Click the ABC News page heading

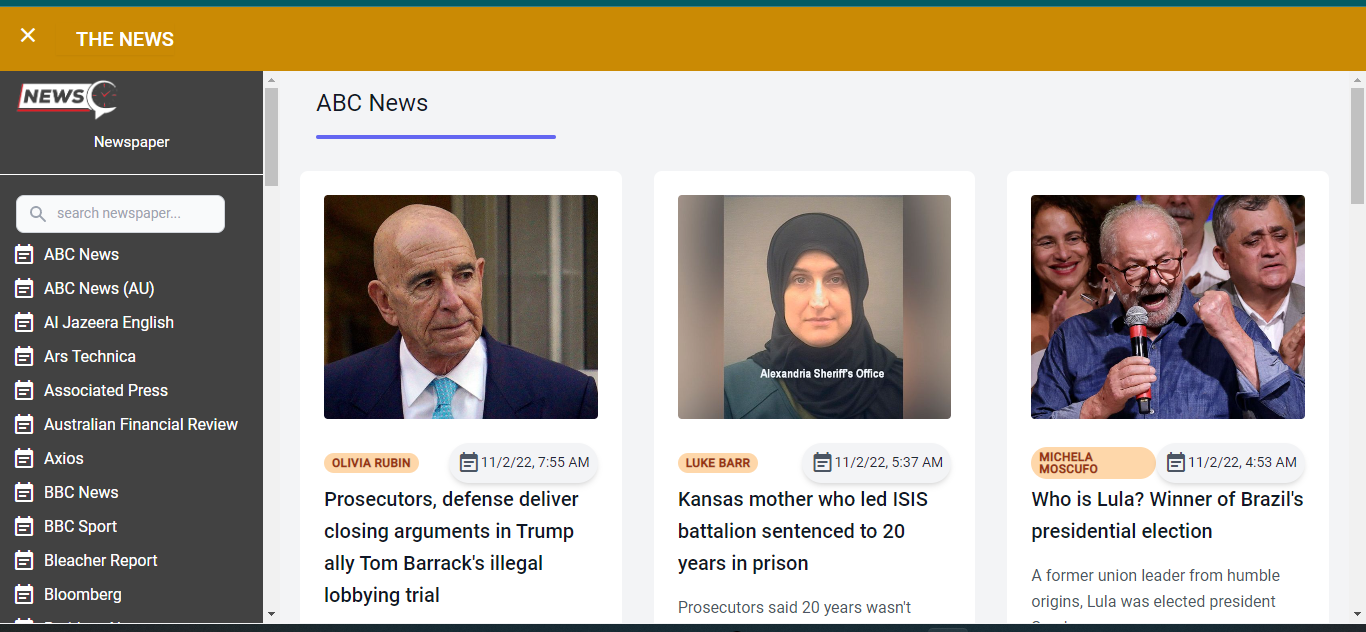tap(372, 103)
